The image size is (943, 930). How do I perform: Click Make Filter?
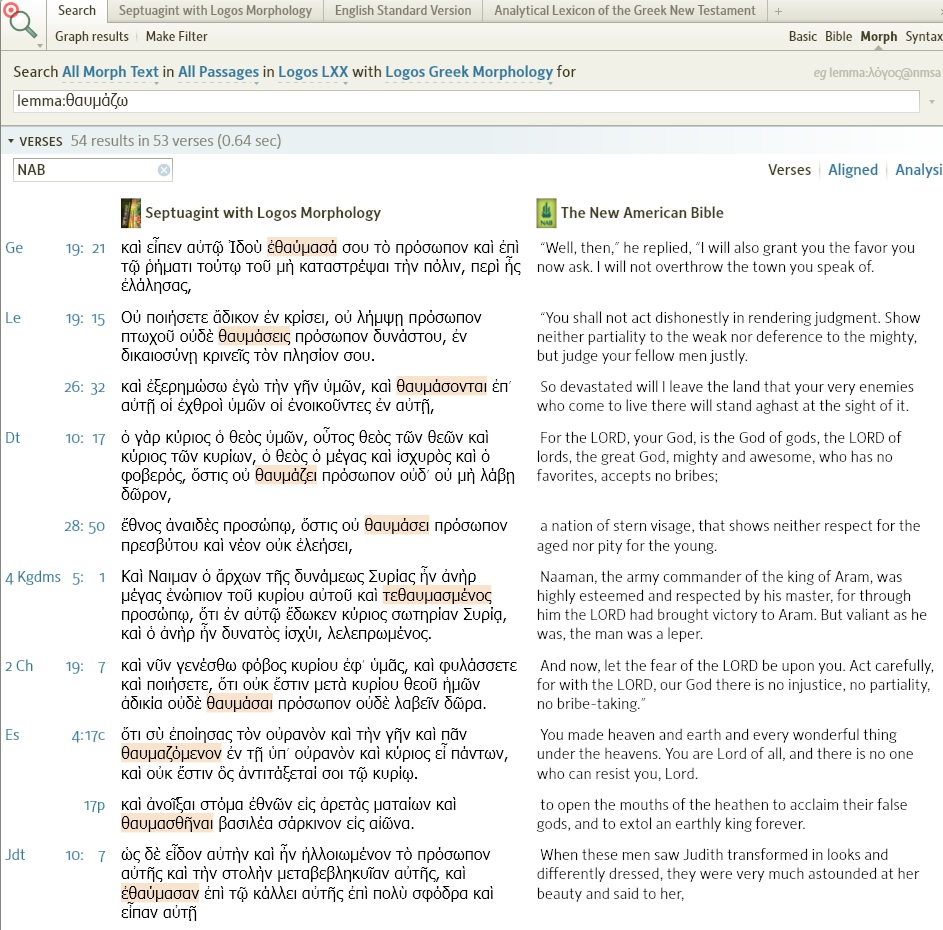coord(176,37)
